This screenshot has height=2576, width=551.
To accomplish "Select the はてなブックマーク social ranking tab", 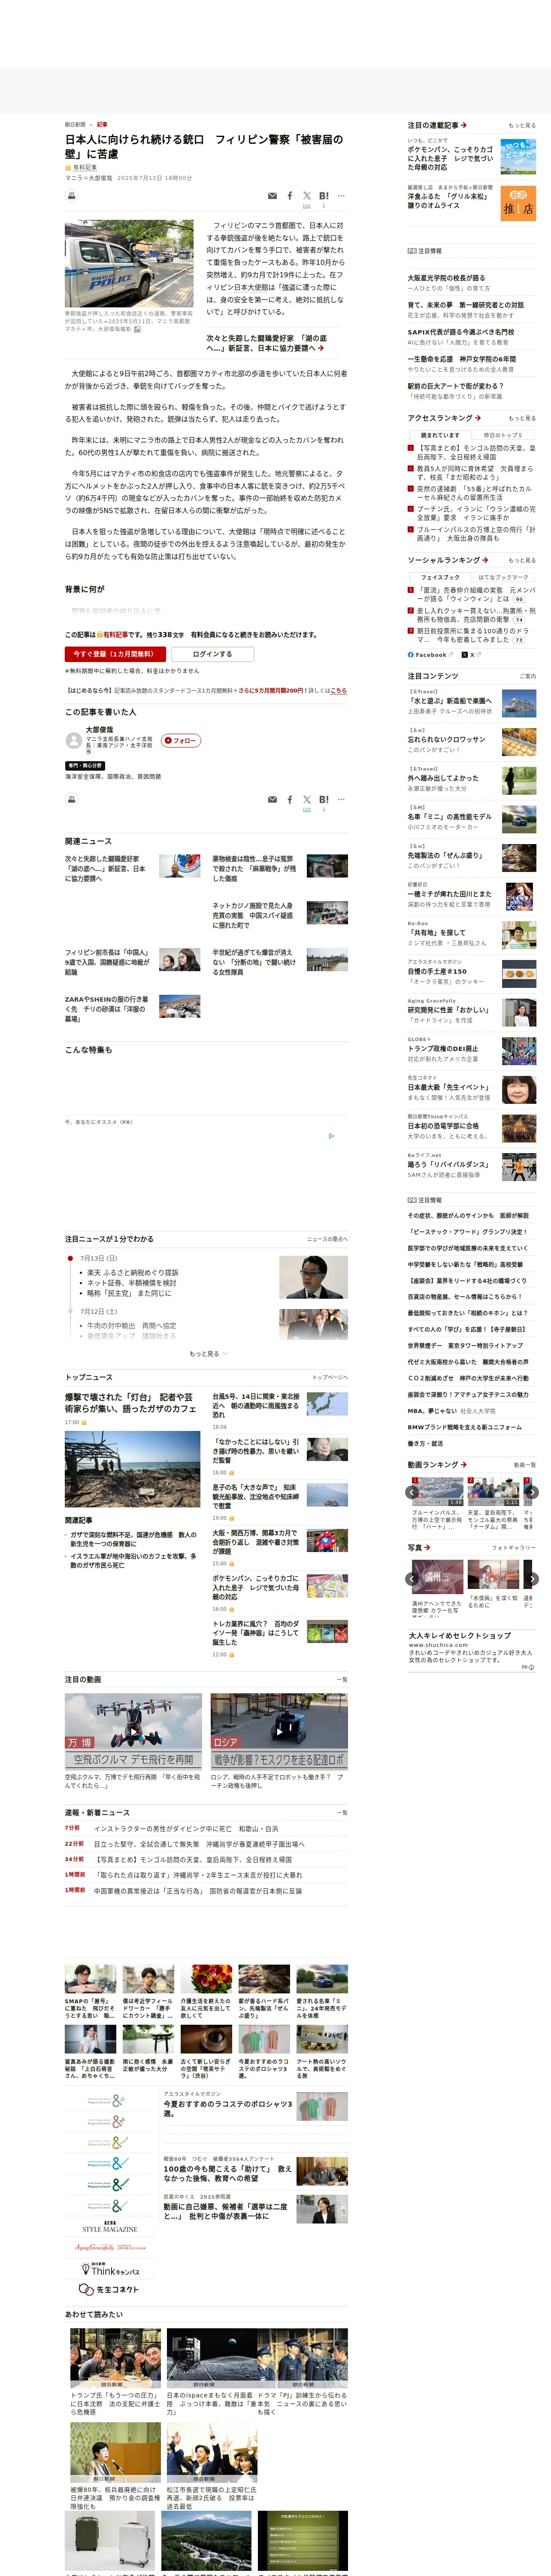I will tap(503, 577).
